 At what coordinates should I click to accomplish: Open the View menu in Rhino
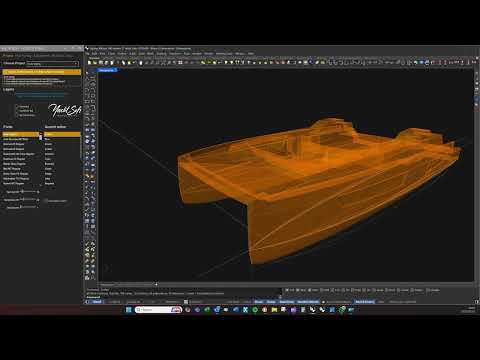point(102,53)
